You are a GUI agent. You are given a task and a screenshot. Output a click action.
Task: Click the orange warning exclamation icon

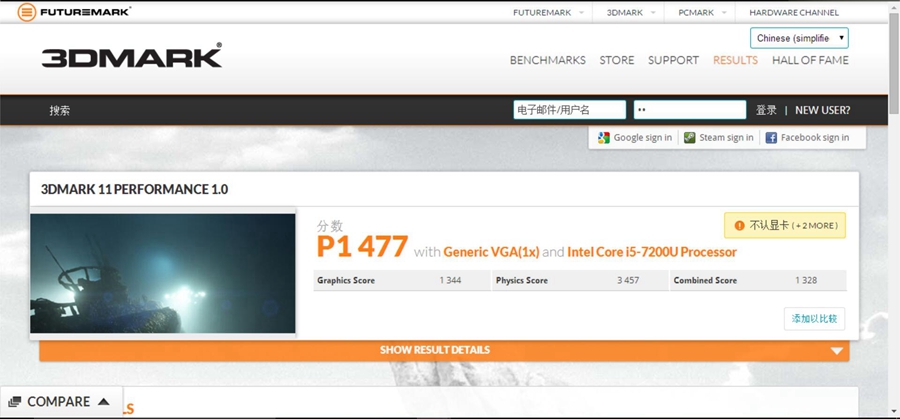739,226
